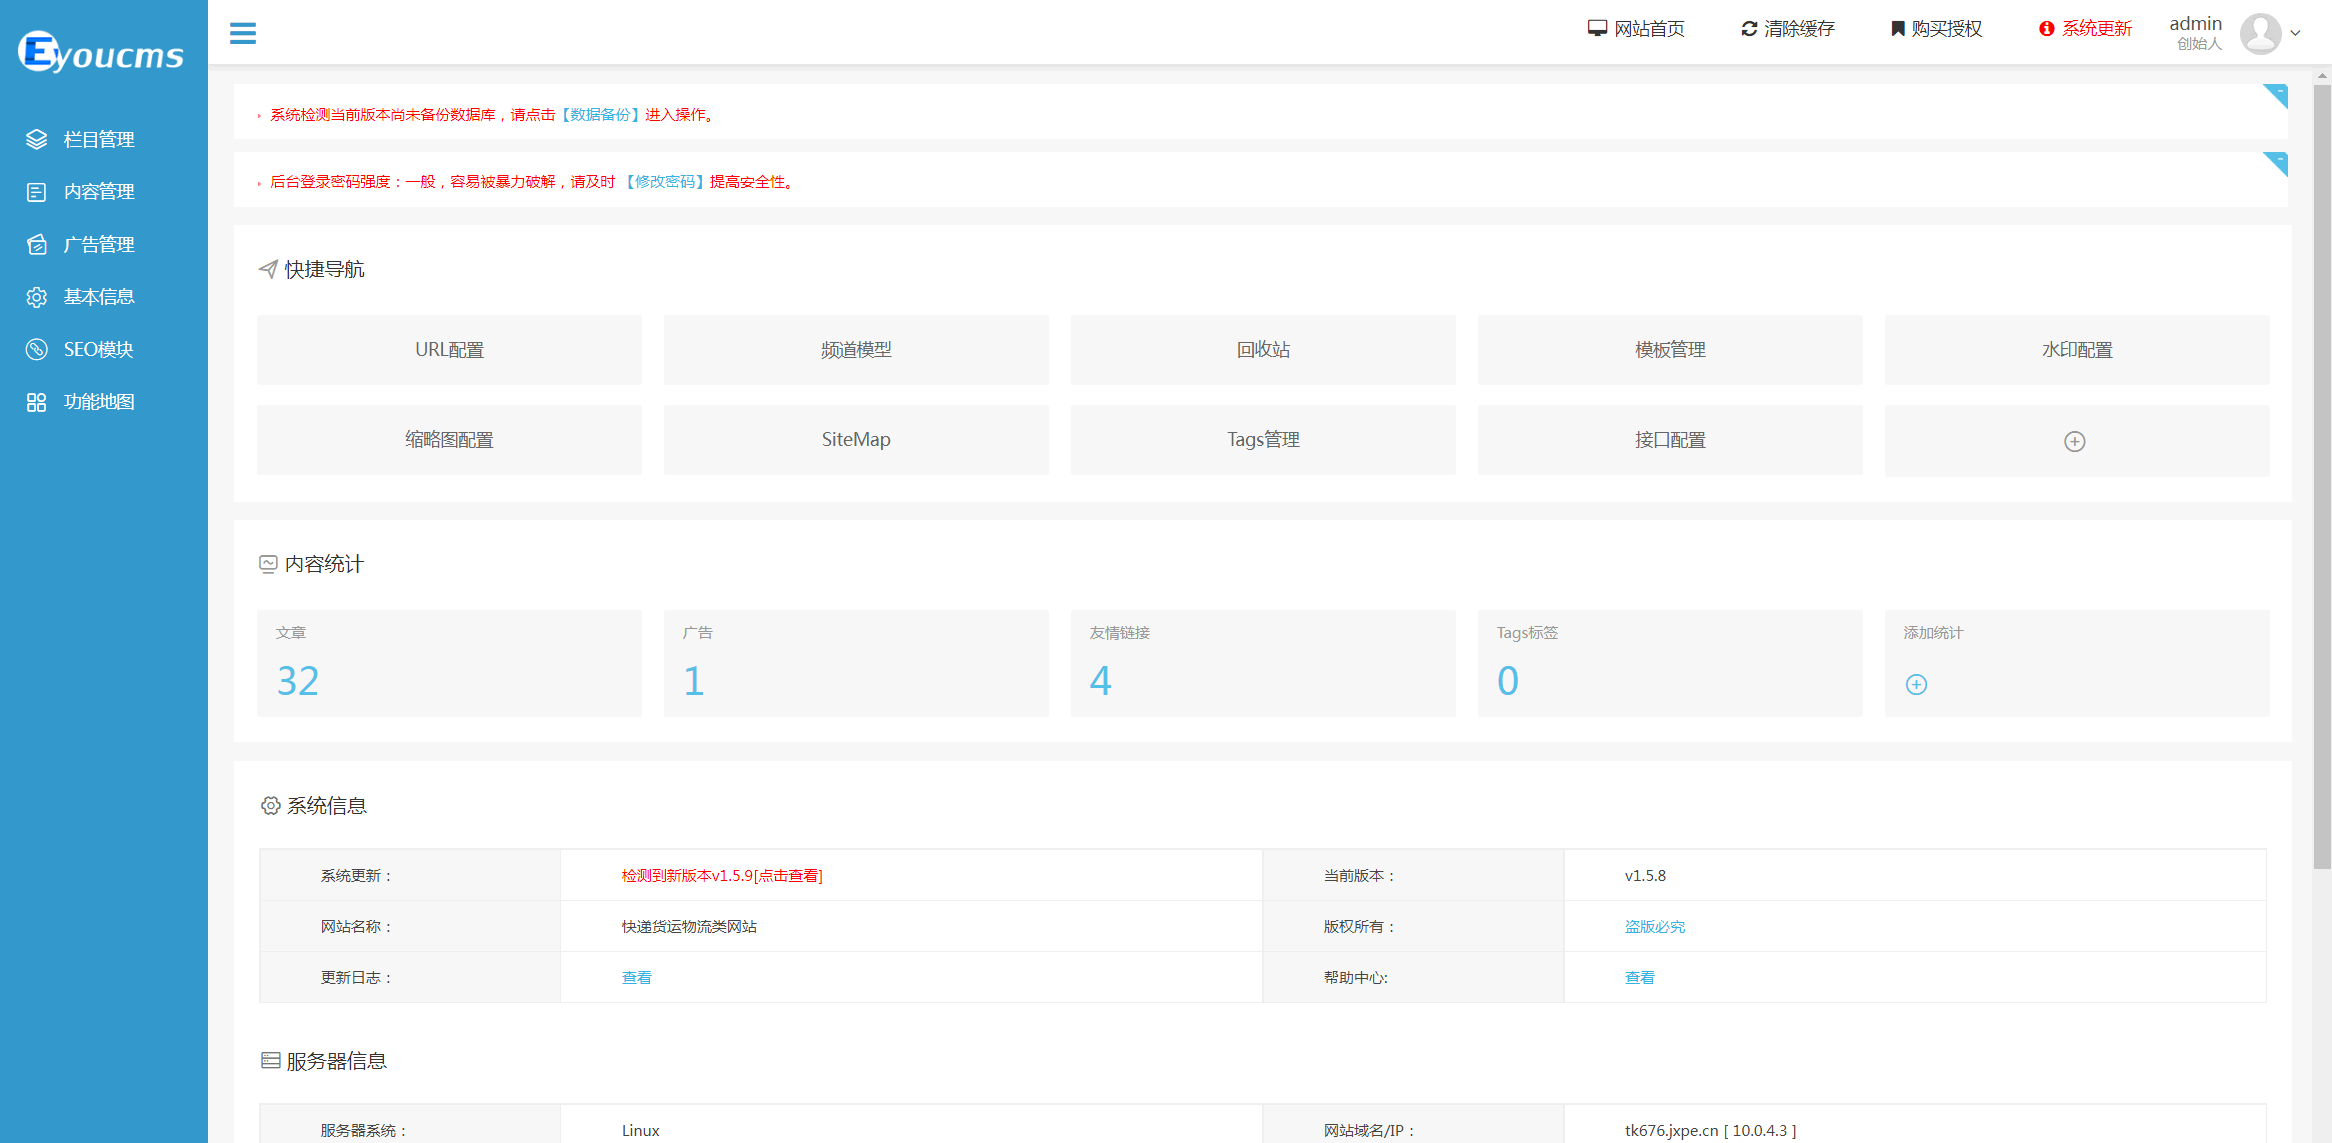
Task: Open the URL配置 shortcut button
Action: (449, 350)
